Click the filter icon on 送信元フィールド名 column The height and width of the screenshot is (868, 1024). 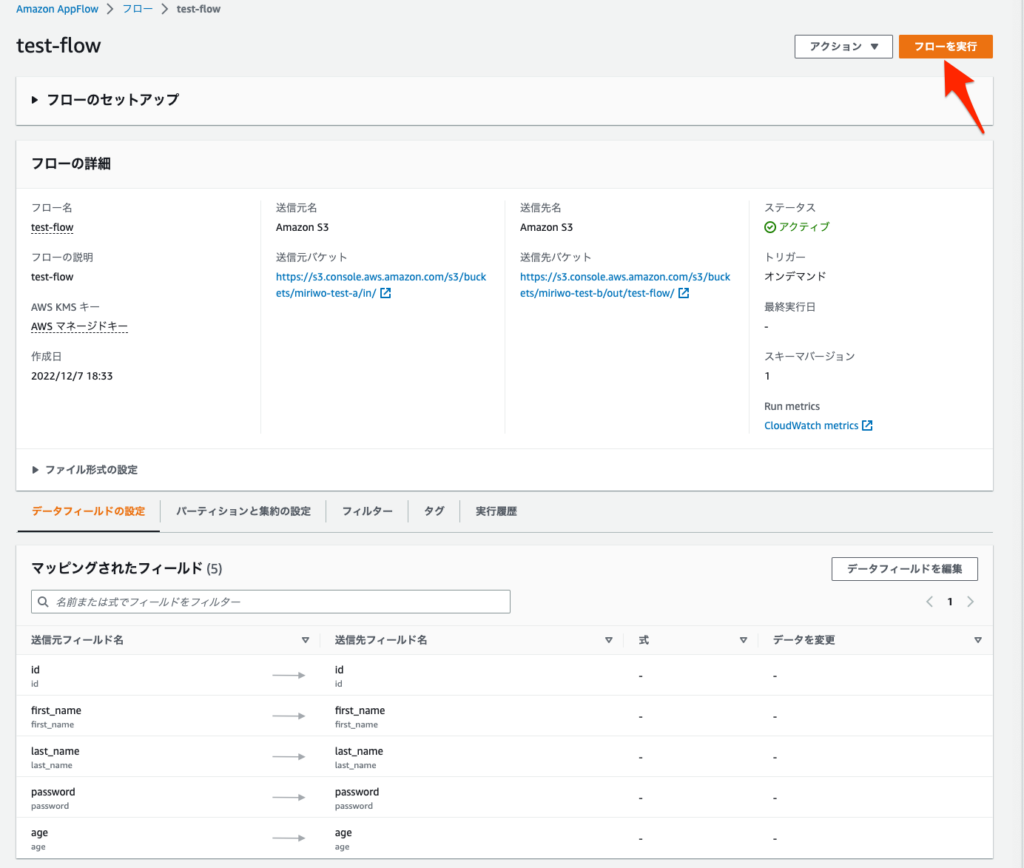click(306, 639)
